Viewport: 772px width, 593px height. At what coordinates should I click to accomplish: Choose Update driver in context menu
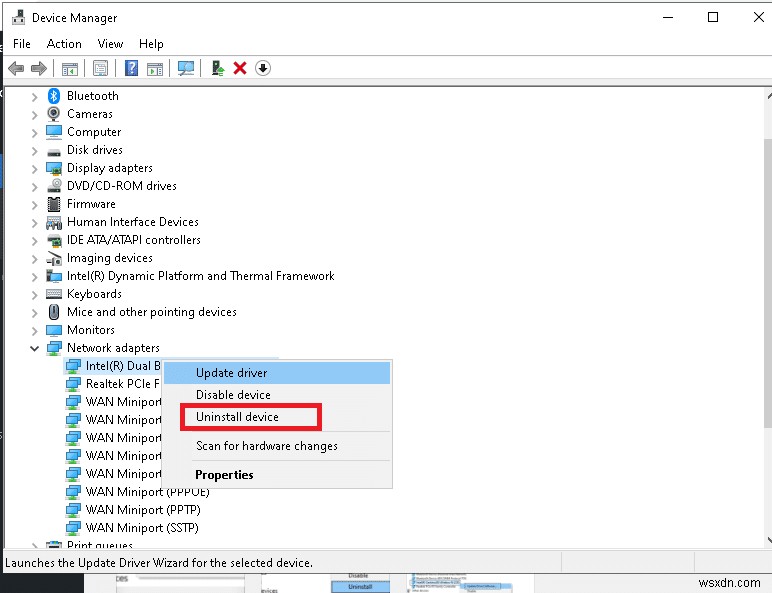click(x=277, y=373)
